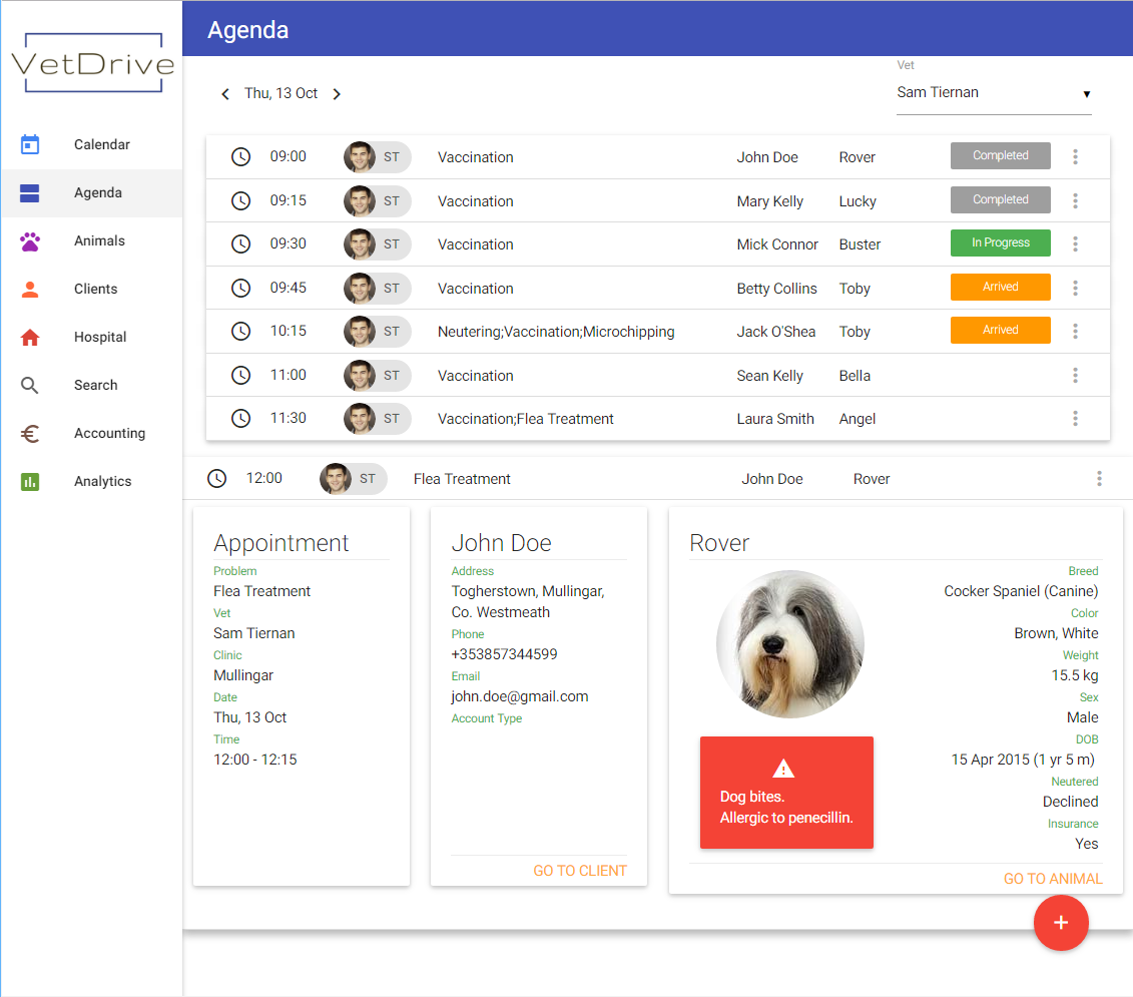Viewport: 1133px width, 997px height.
Task: Expand the Neutering;Vaccination;Microchipping appointment row
Action: [x=658, y=332]
